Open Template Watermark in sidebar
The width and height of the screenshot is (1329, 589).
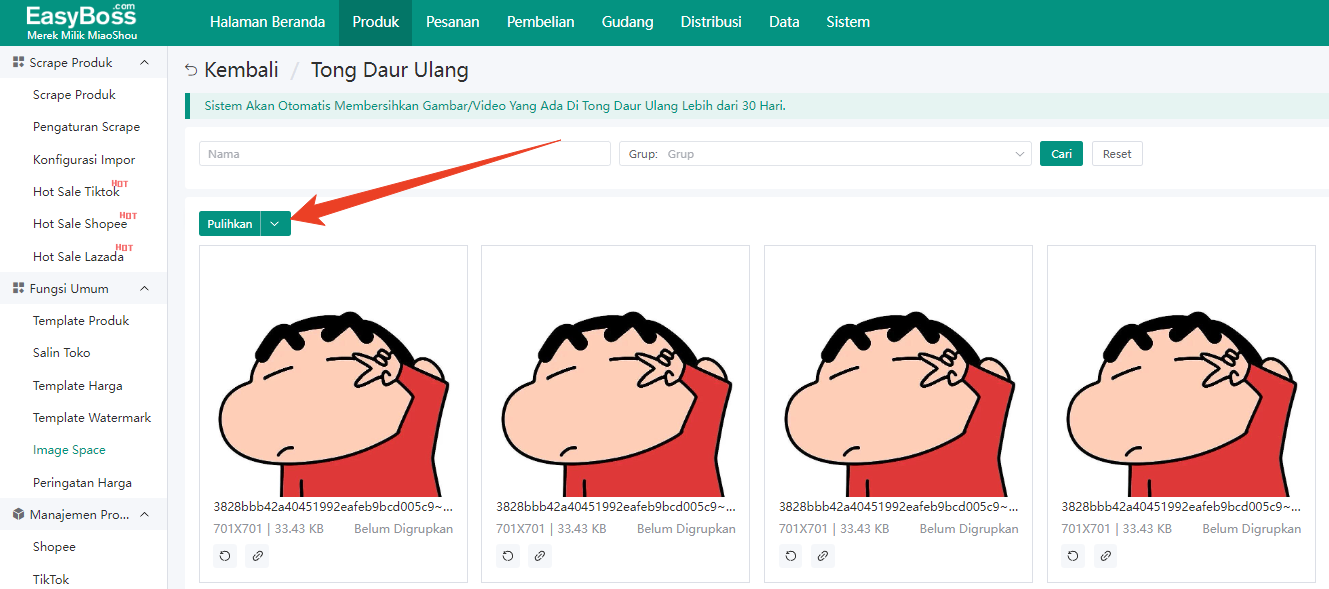point(92,418)
